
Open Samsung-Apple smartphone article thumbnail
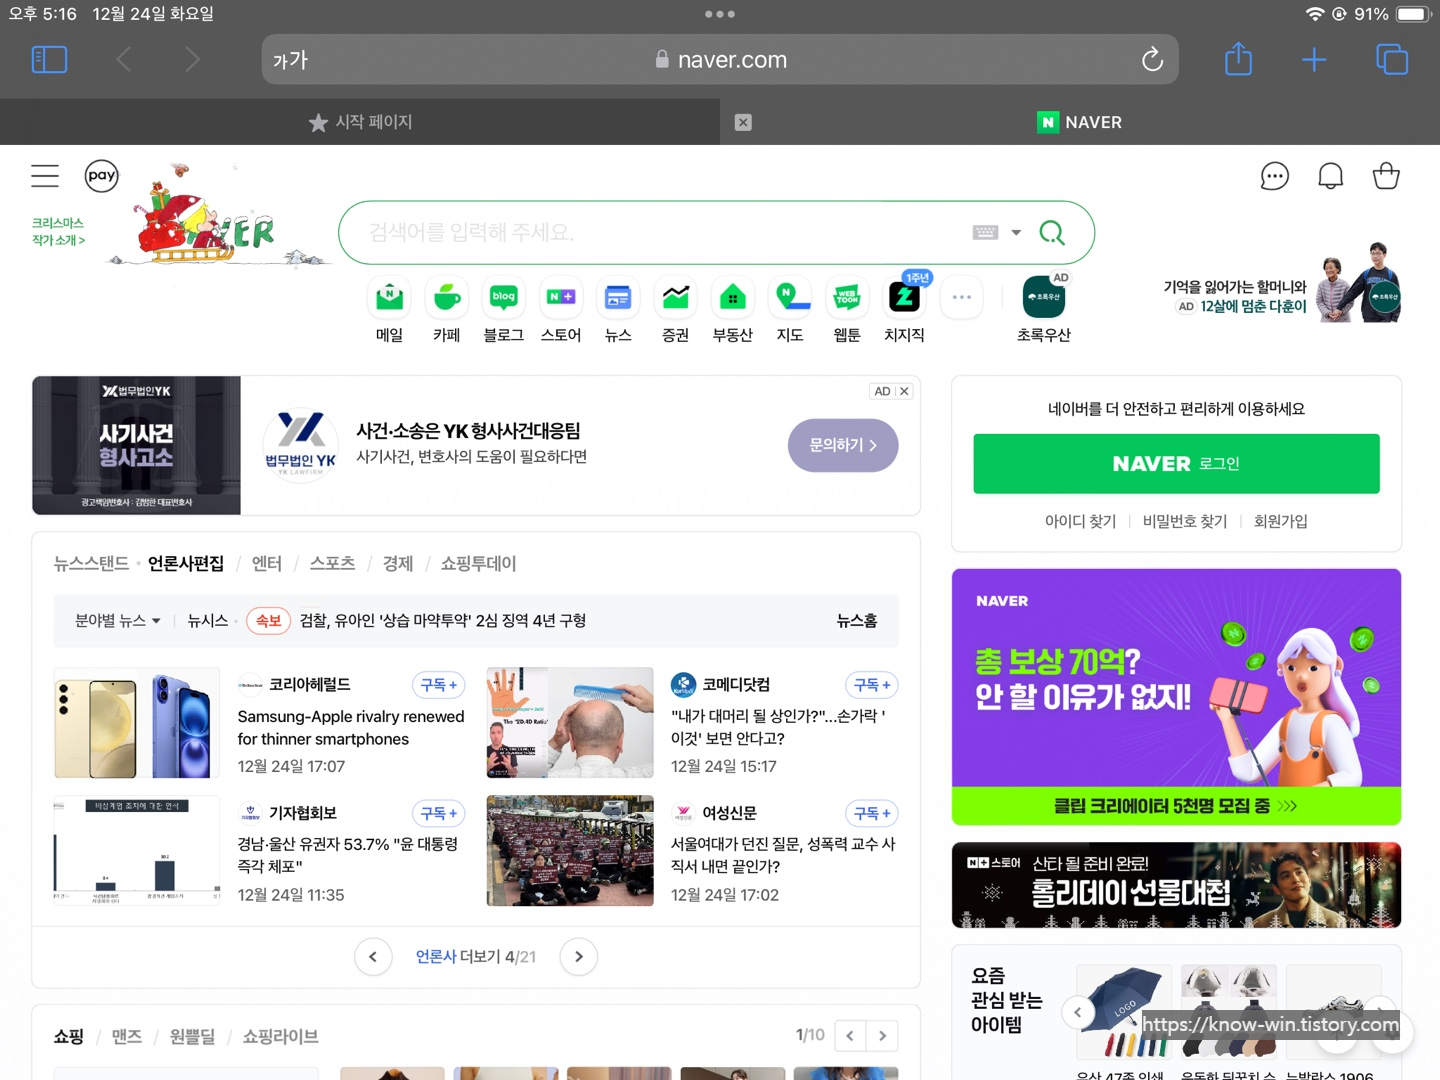point(136,723)
